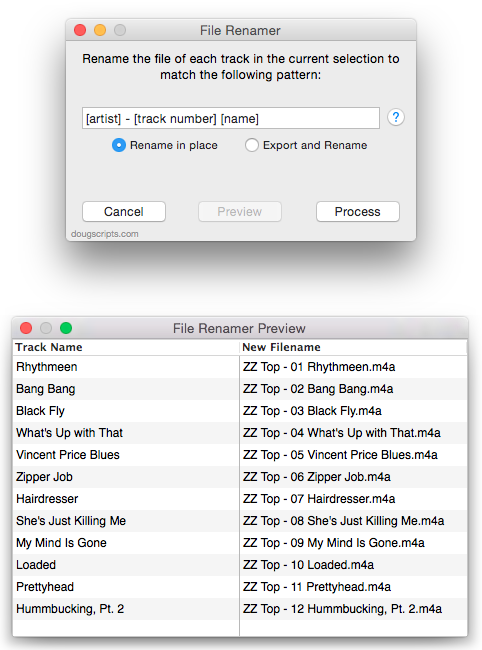Click the help question mark icon
The image size is (482, 650).
pos(396,117)
